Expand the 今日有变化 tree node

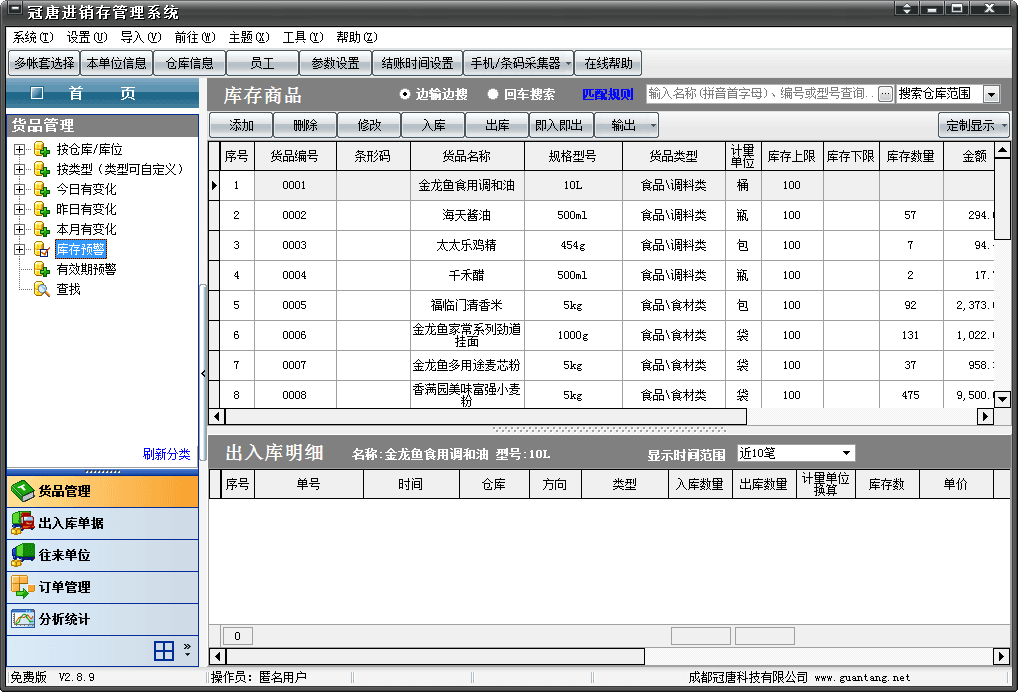coord(19,189)
